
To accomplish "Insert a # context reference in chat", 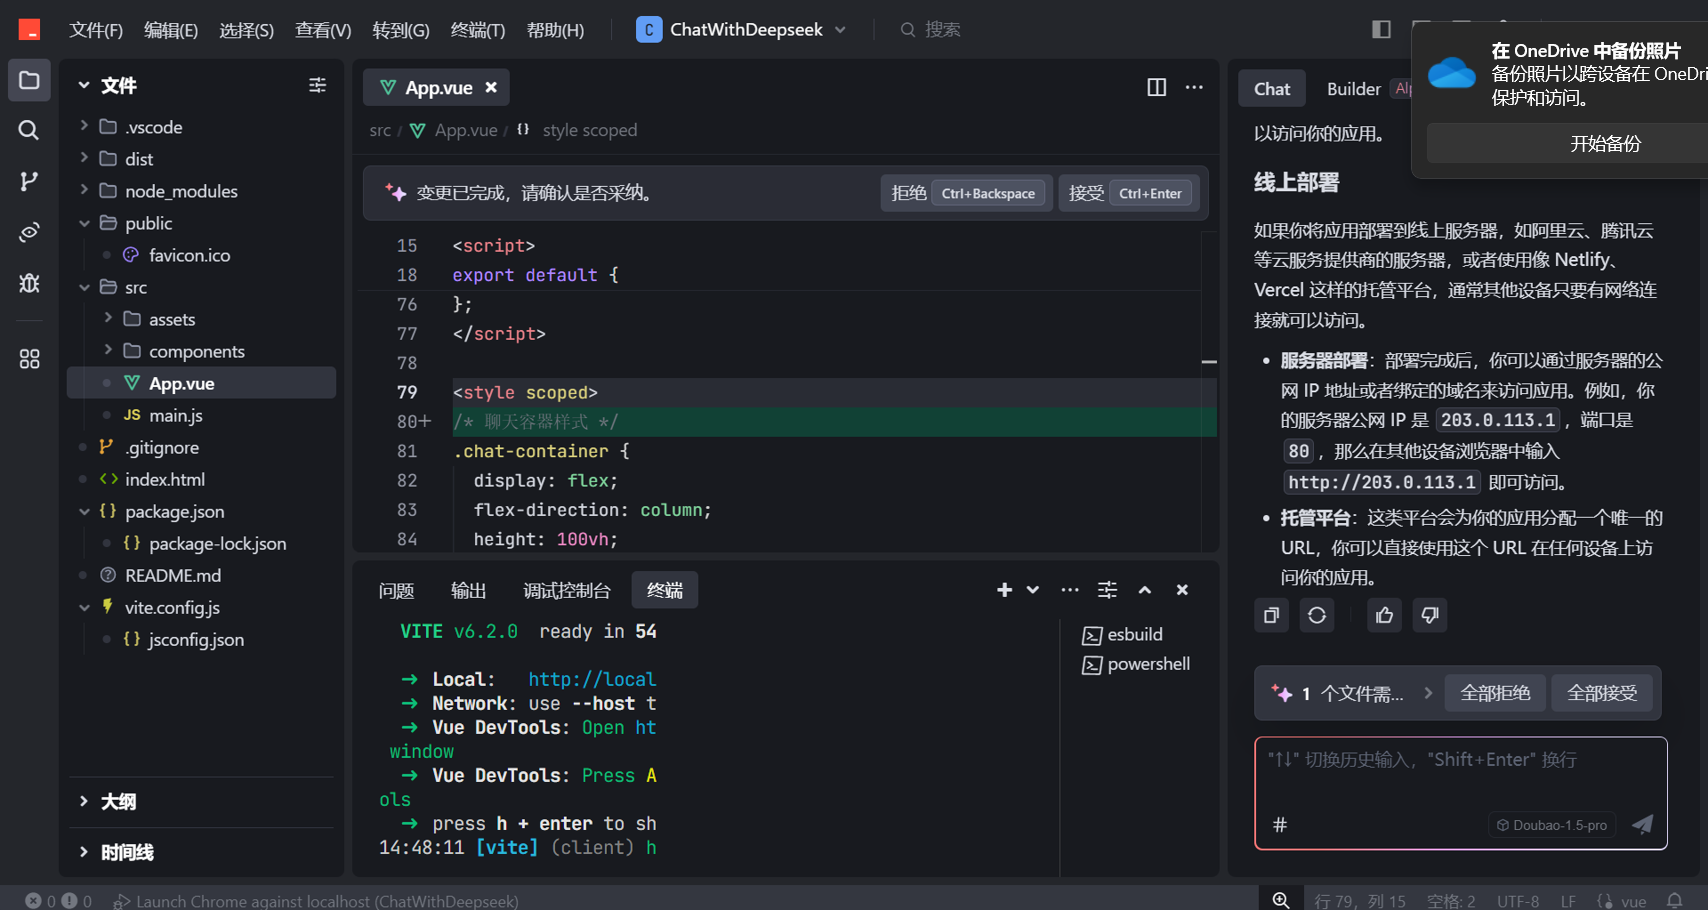I will 1280,825.
